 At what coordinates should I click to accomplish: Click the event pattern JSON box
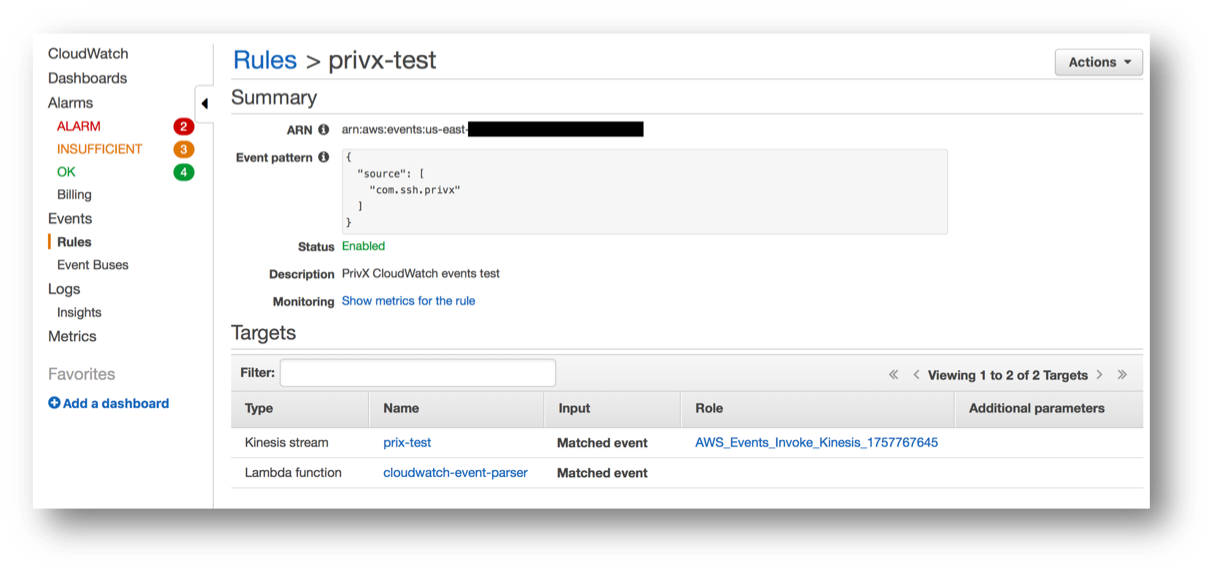[644, 192]
